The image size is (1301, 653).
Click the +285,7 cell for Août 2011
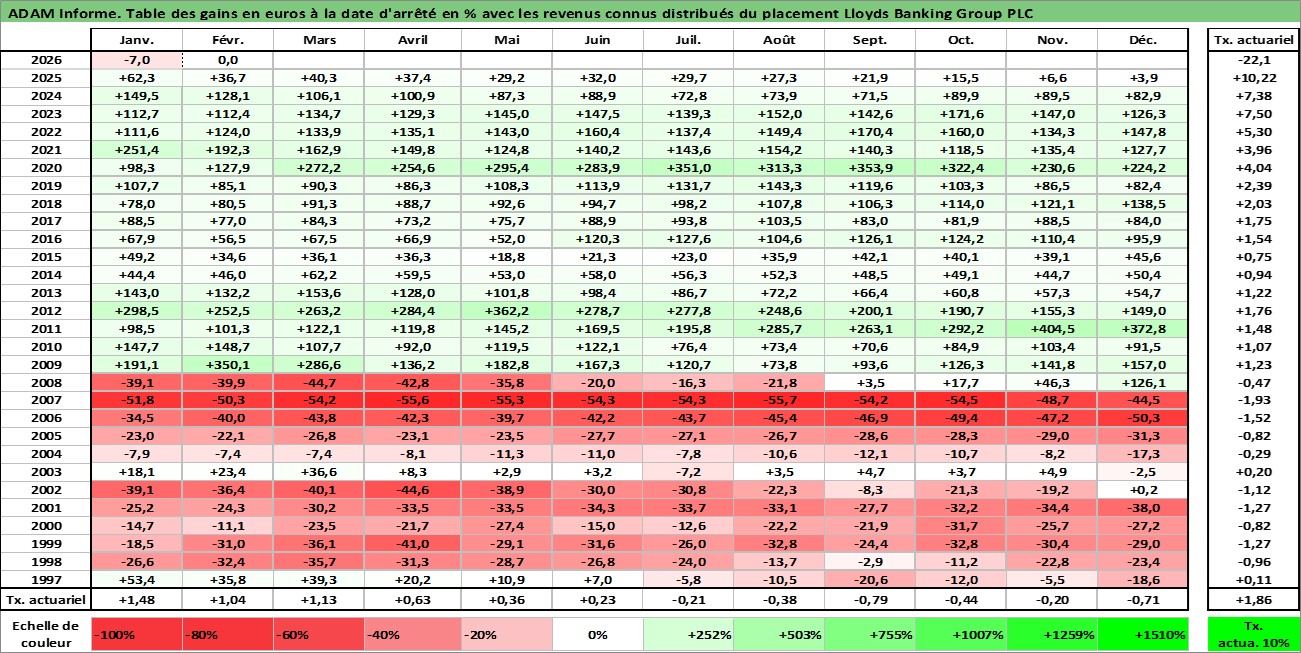pyautogui.click(x=779, y=329)
